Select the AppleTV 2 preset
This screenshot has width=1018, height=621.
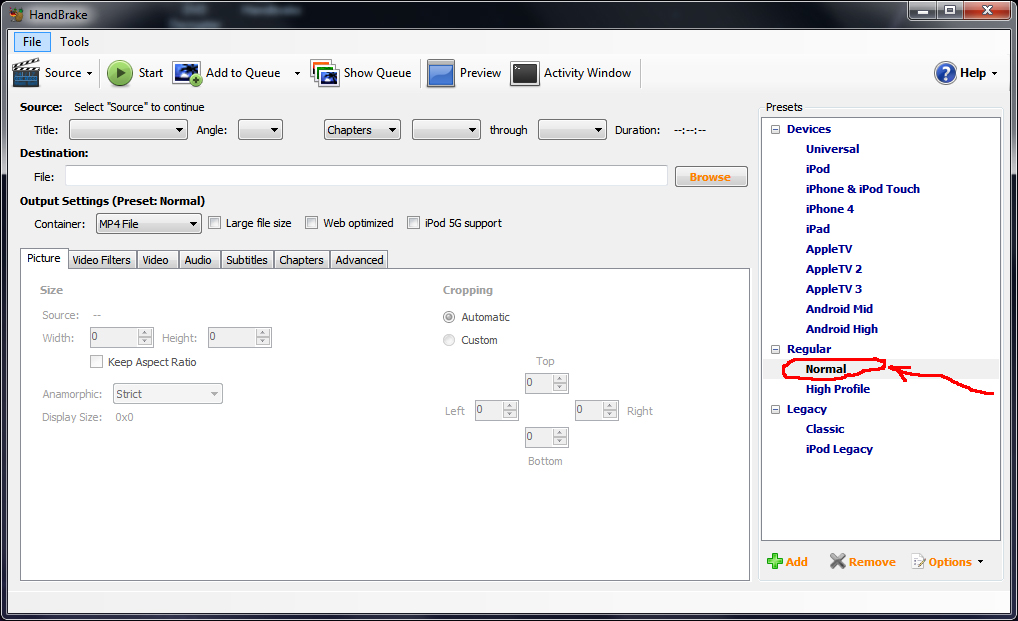click(834, 269)
